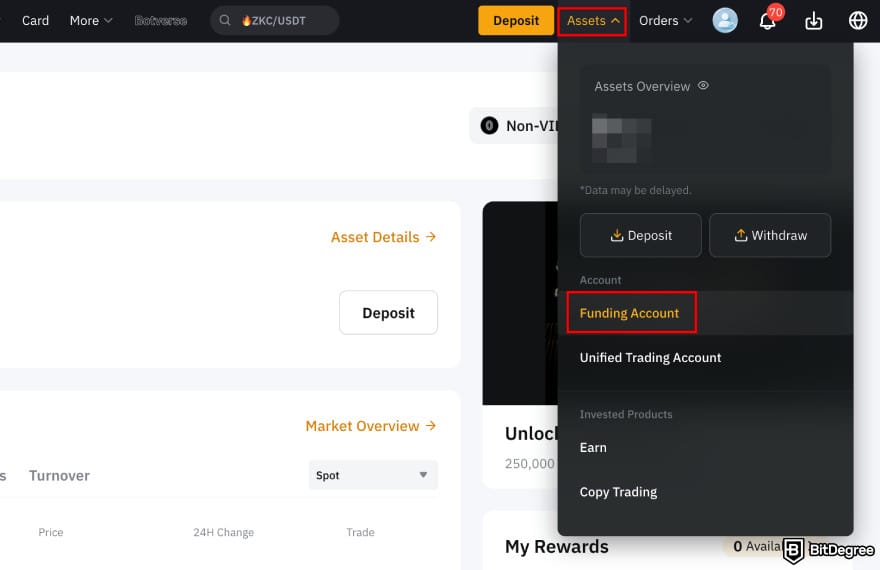The height and width of the screenshot is (570, 880).
Task: Expand the More menu
Action: [x=91, y=21]
